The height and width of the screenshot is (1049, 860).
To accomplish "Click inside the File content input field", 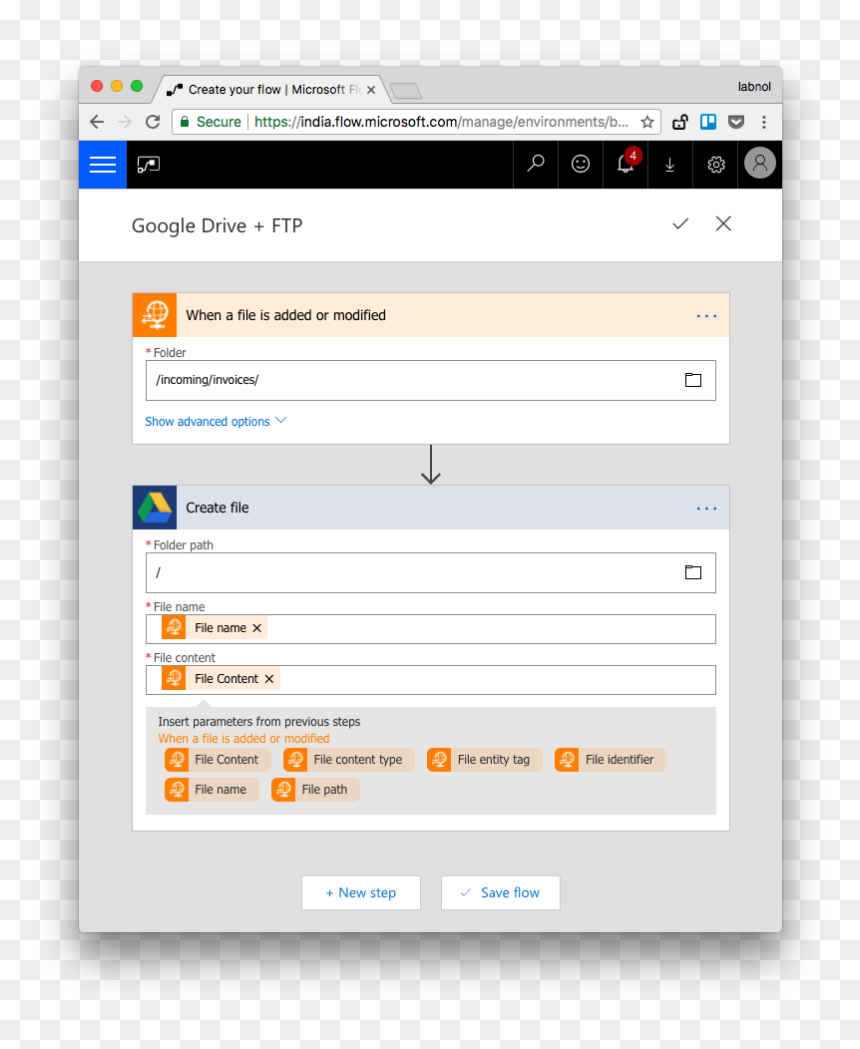I will point(430,679).
